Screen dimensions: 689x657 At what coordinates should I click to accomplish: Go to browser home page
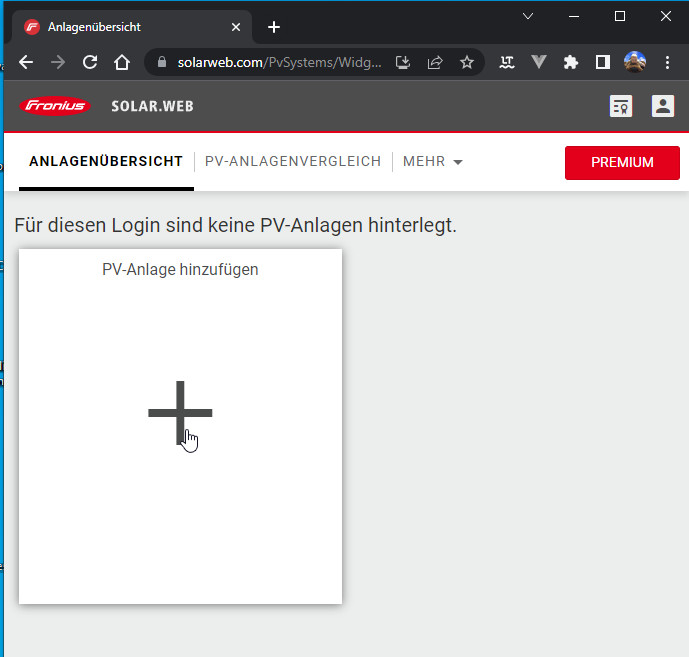pyautogui.click(x=122, y=62)
